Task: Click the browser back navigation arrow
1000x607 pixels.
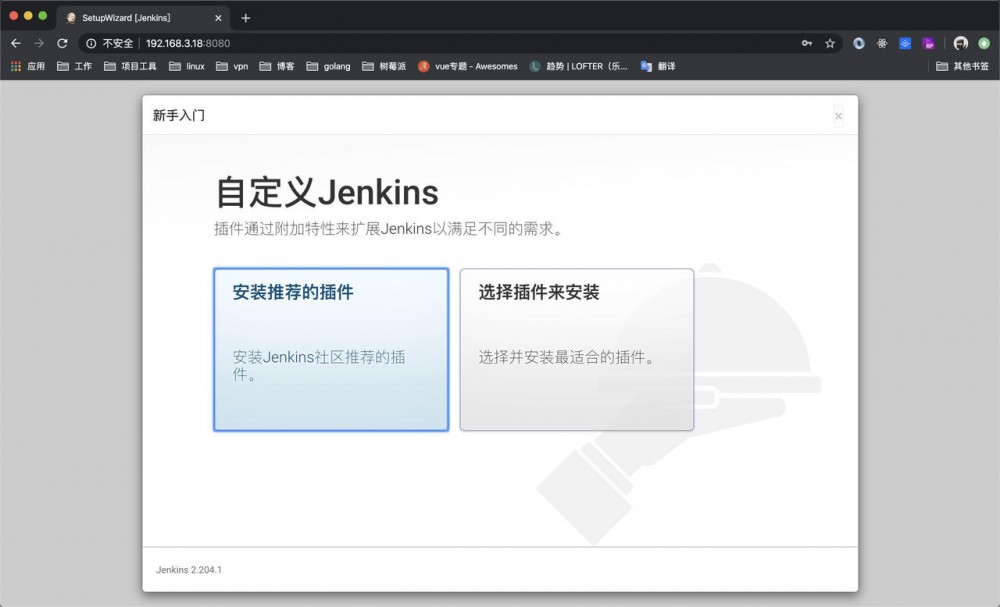Action: pyautogui.click(x=16, y=43)
